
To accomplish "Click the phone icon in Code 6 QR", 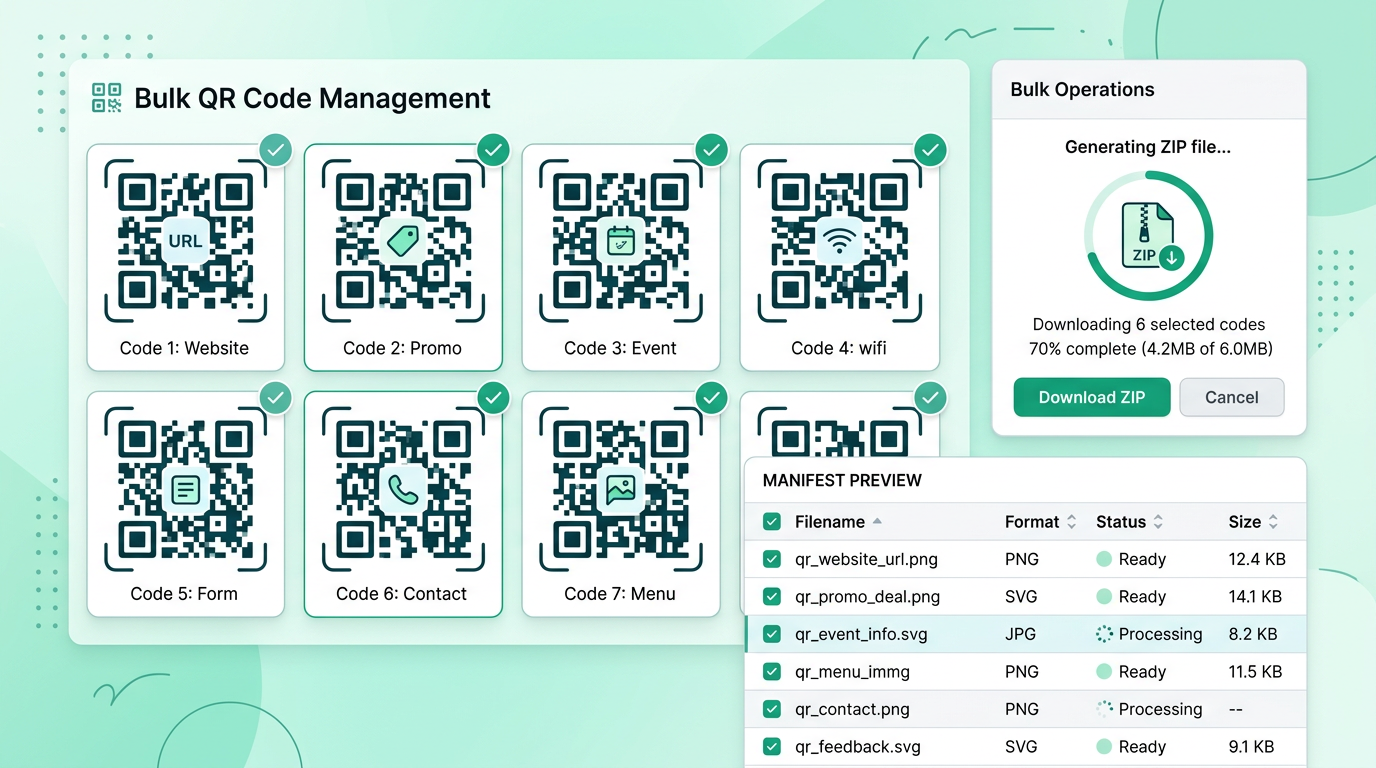I will (x=403, y=490).
